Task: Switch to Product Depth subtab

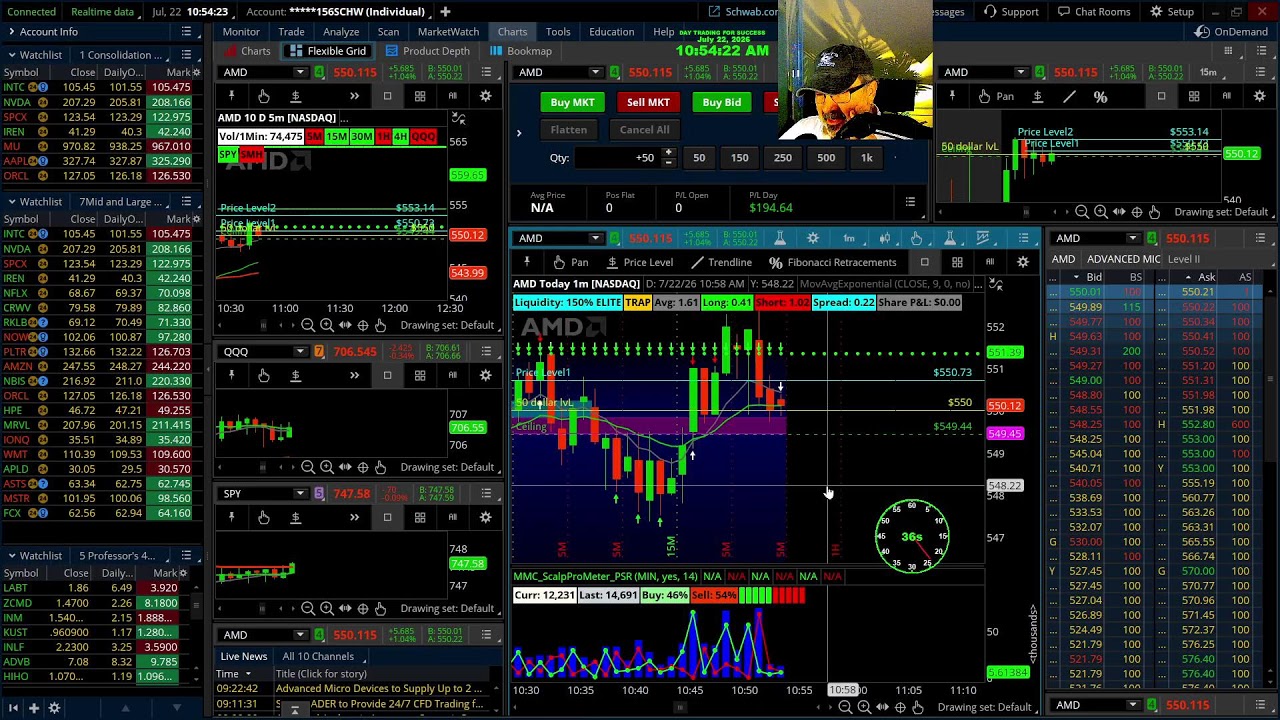Action: click(427, 51)
